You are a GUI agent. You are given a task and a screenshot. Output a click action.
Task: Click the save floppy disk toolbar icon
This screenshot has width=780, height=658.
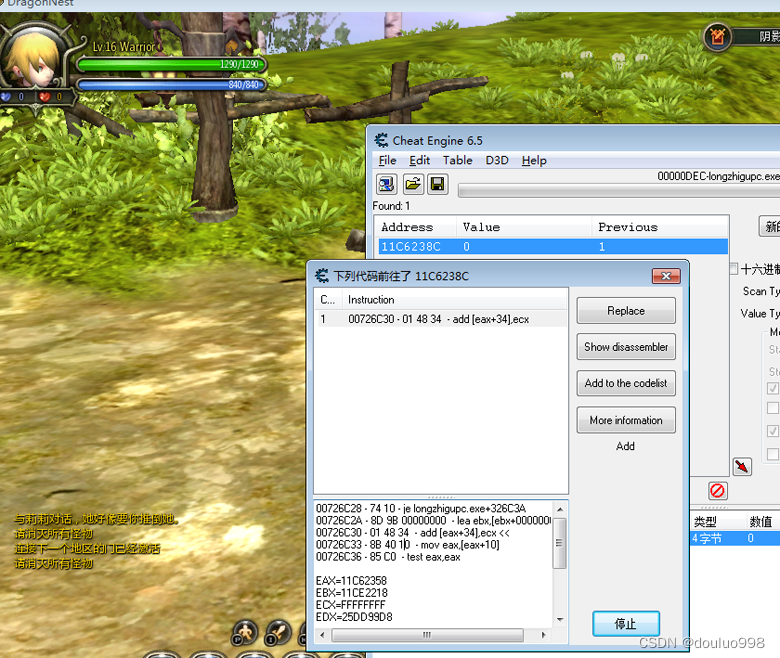point(438,185)
